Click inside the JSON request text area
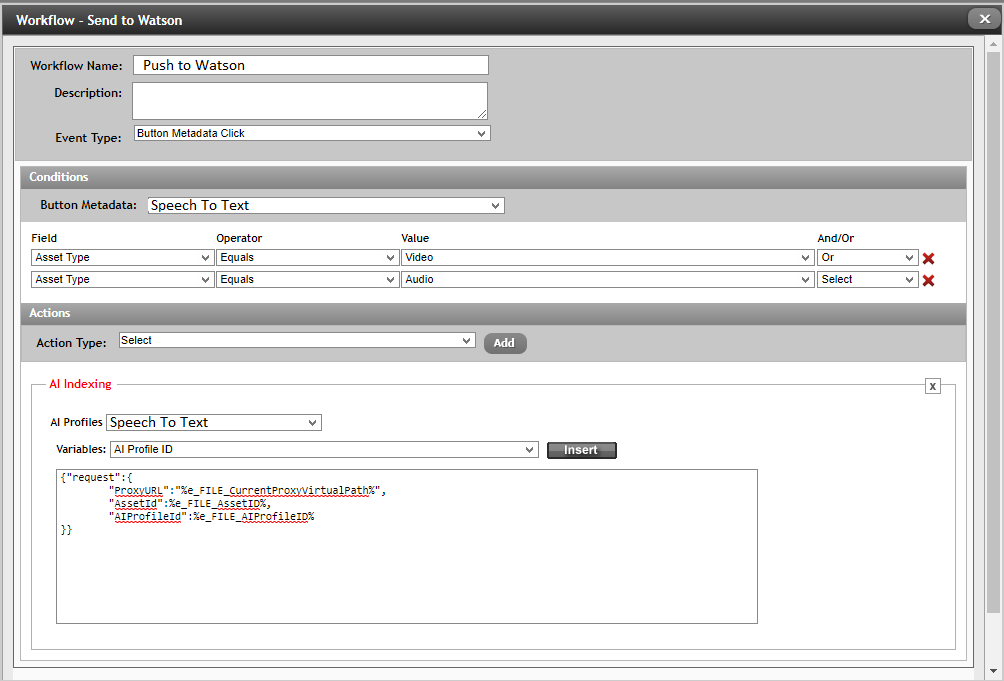The image size is (1004, 681). pyautogui.click(x=407, y=546)
